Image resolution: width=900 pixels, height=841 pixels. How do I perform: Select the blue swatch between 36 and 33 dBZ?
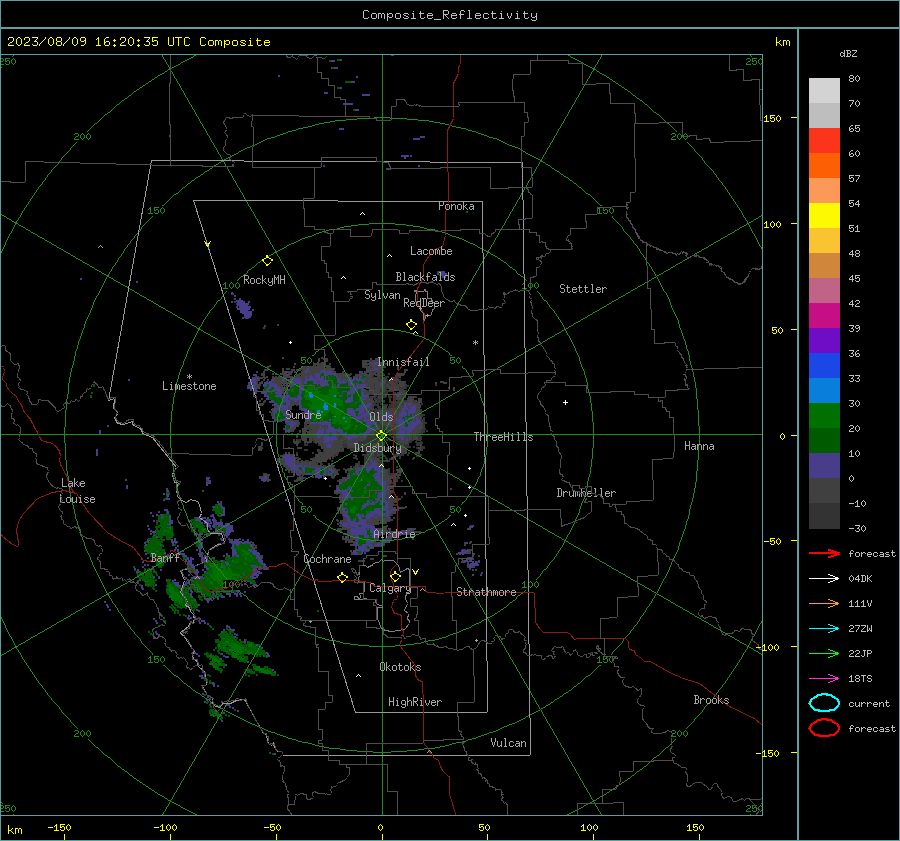click(824, 366)
